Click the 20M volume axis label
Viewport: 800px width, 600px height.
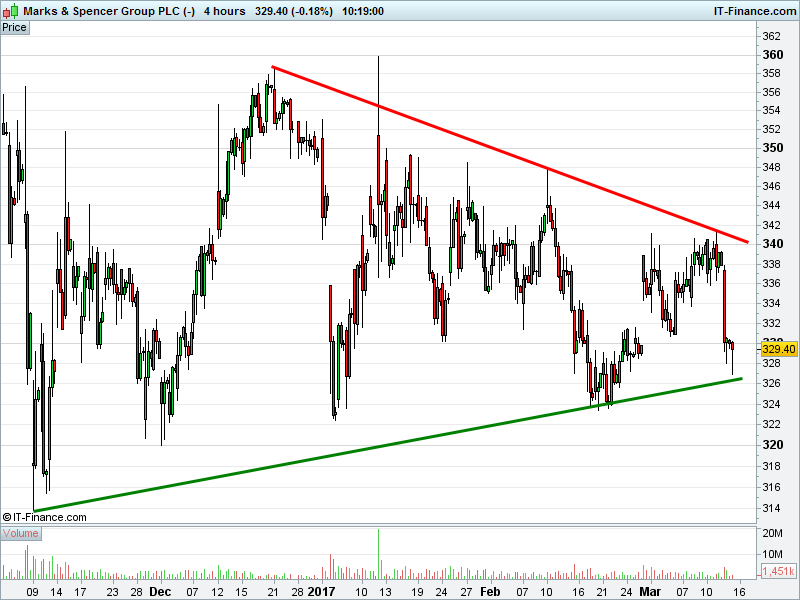[772, 534]
